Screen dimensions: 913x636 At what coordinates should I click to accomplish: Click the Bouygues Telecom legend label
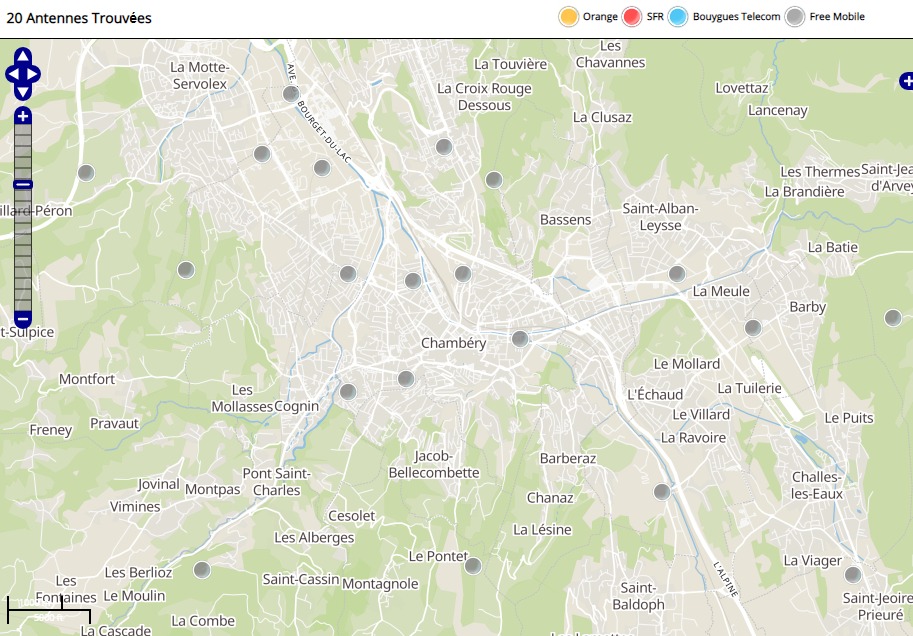(736, 17)
